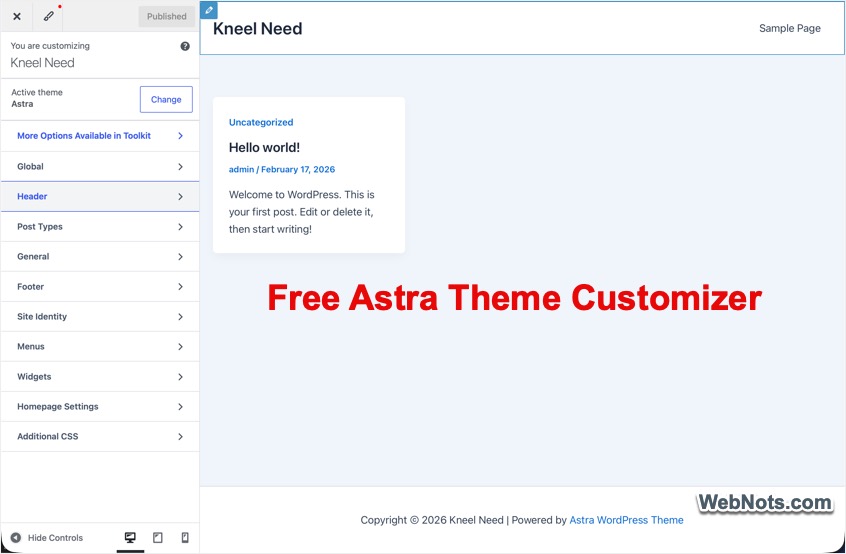846x554 pixels.
Task: Expand the chevron on the General row
Action: point(181,257)
